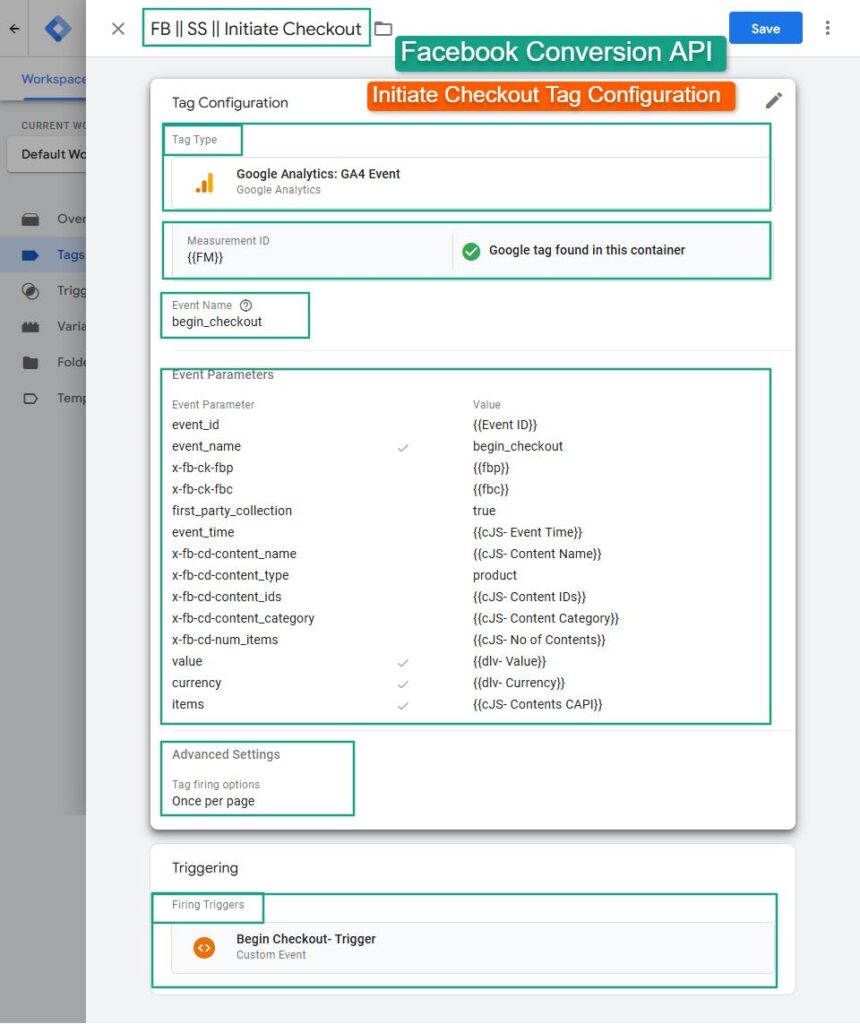This screenshot has width=860, height=1024.
Task: Click the {{cJS- Content IDs}} value
Action: (530, 597)
